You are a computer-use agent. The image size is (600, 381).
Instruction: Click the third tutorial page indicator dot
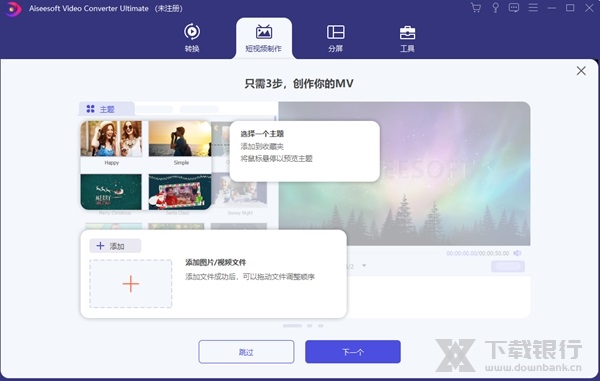321,326
